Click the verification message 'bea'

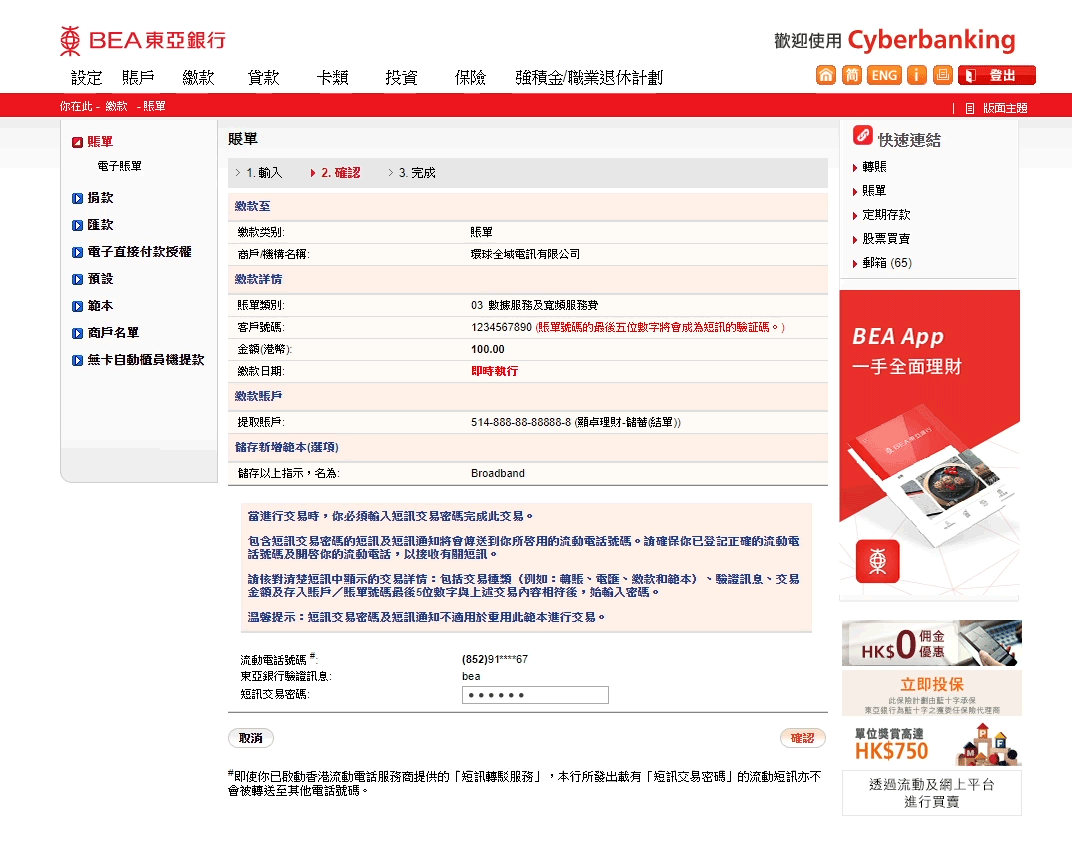[x=471, y=676]
